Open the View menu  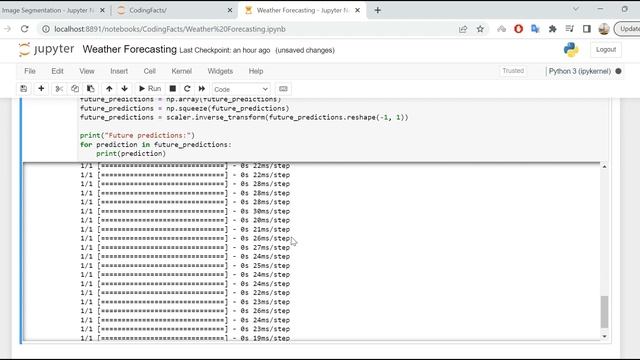87,71
